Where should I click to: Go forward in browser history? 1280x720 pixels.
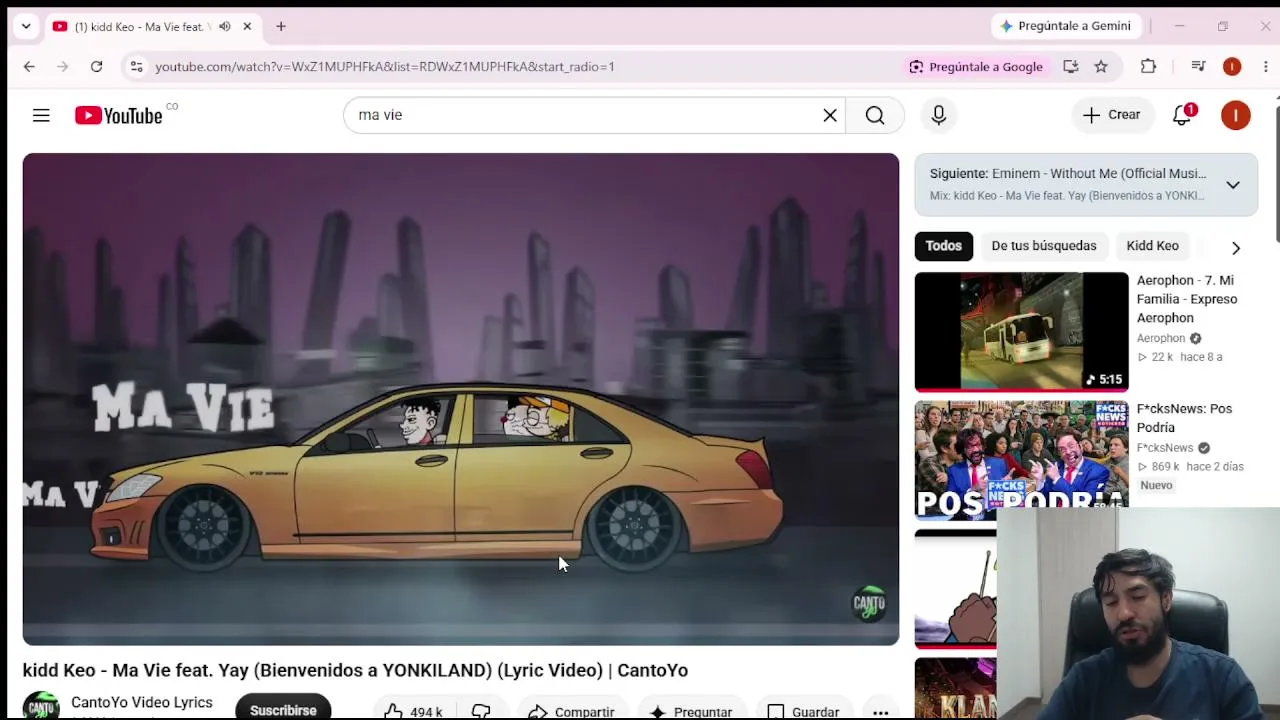[62, 67]
